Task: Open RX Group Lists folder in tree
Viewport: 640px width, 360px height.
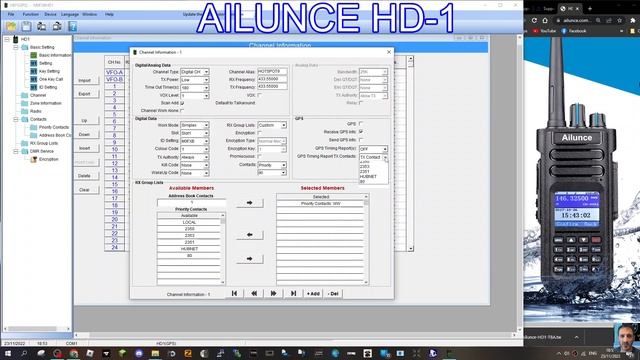Action: click(x=44, y=143)
